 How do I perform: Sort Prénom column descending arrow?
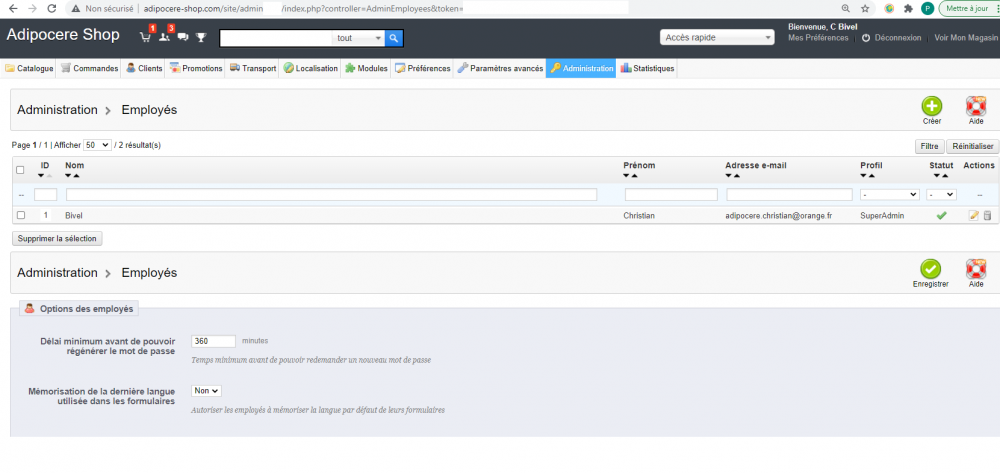[627, 175]
